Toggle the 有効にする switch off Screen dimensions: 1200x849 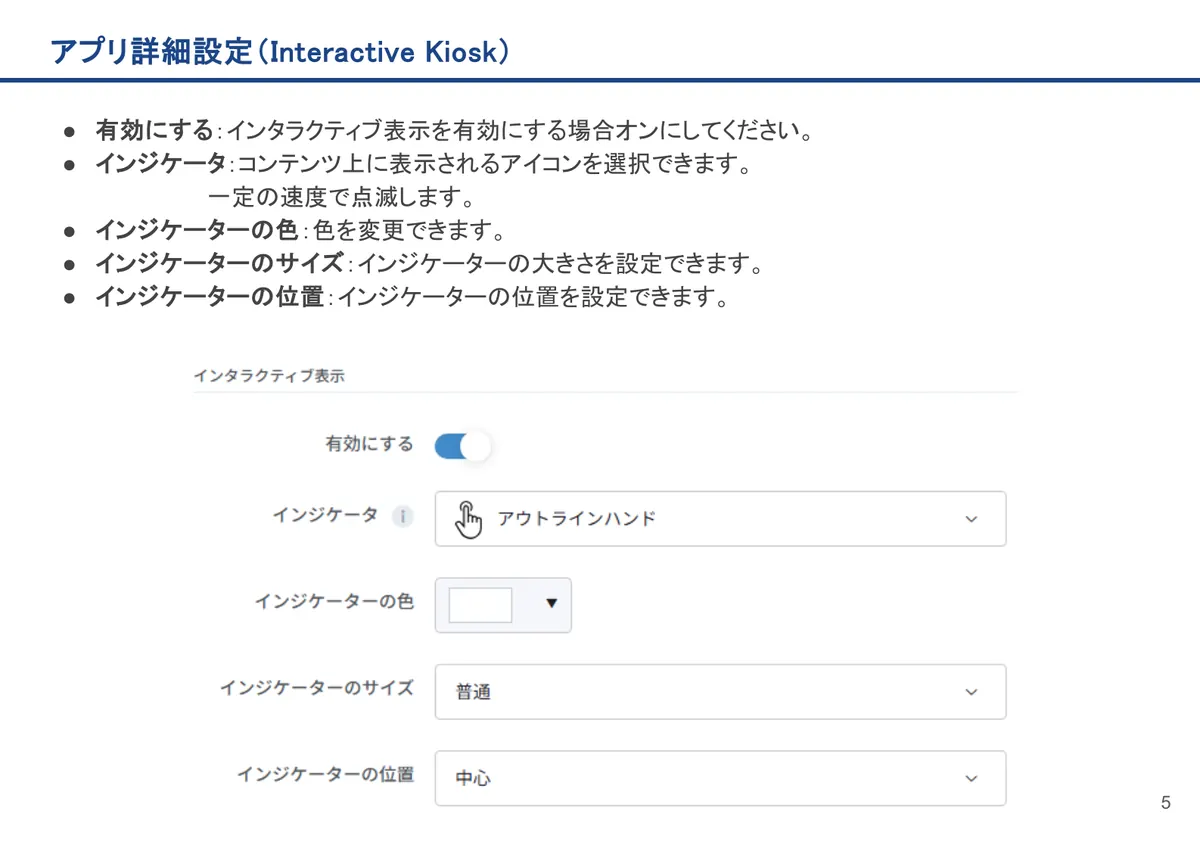[x=463, y=446]
